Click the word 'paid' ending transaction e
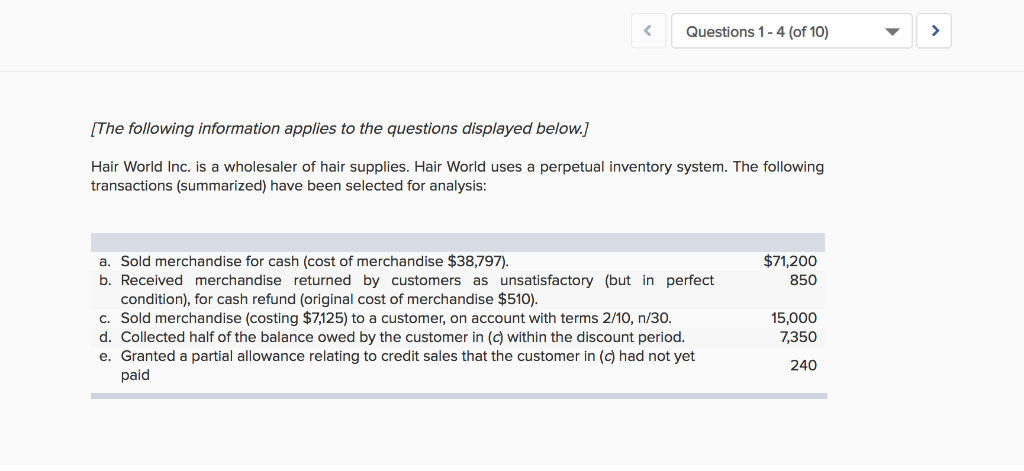The width and height of the screenshot is (1024, 471). coord(135,375)
